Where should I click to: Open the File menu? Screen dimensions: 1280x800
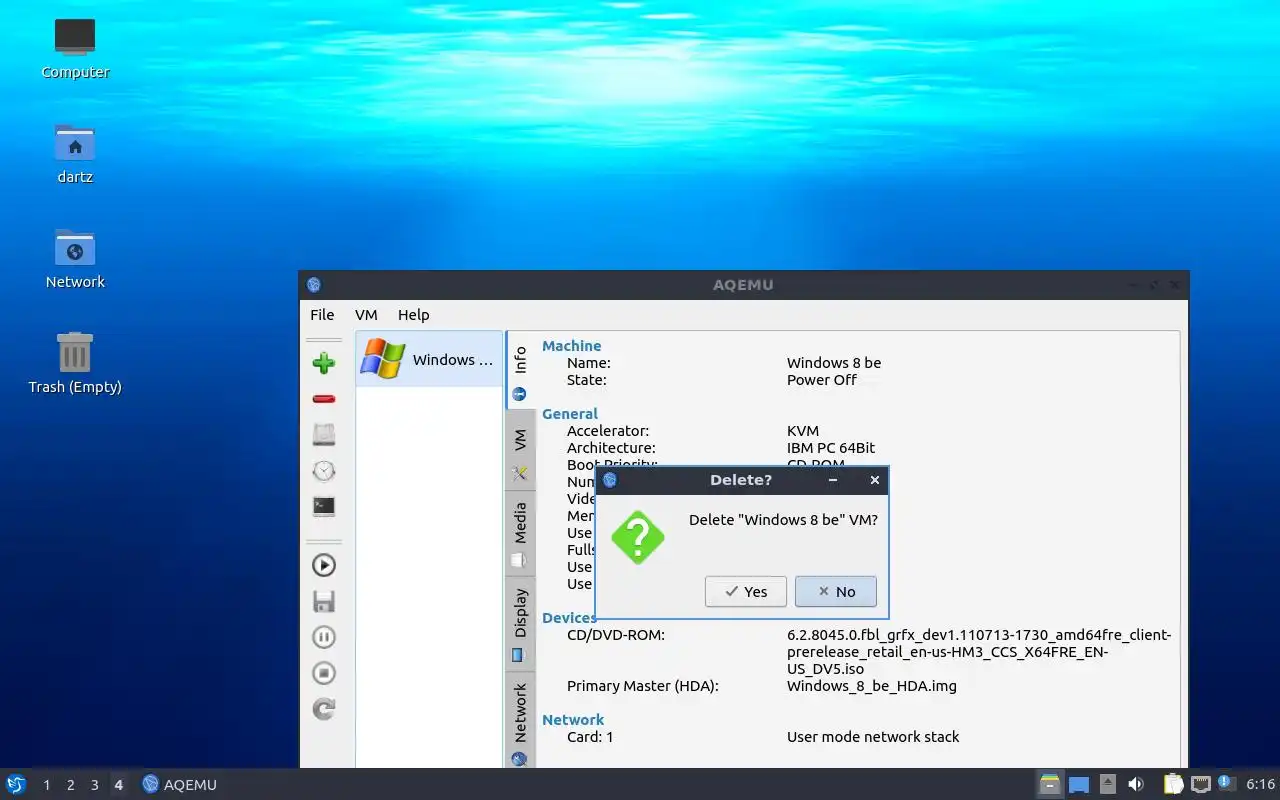point(322,314)
